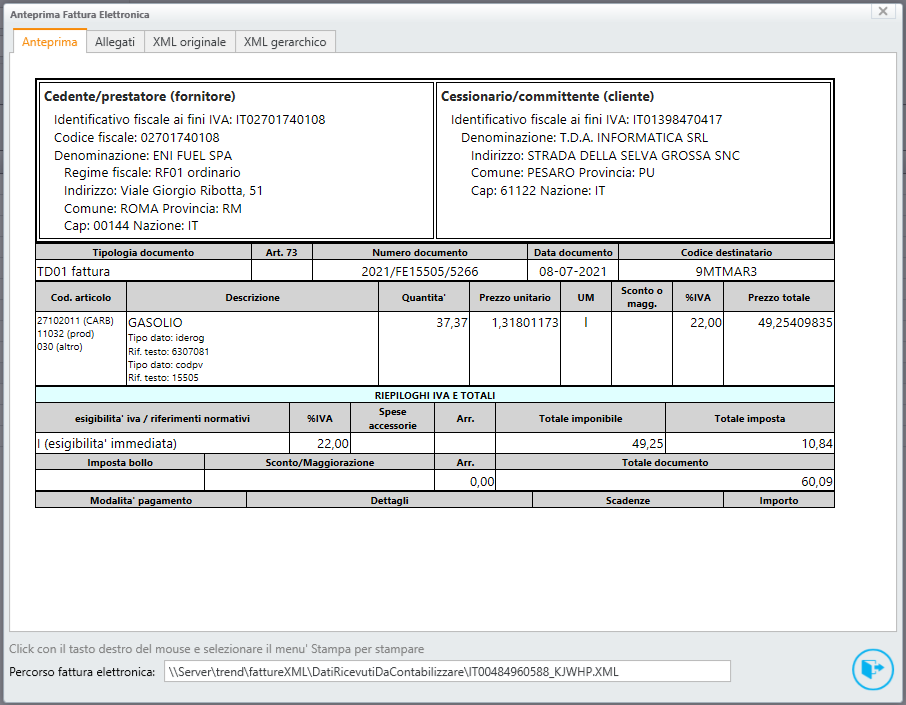Click the GASOLIO description text
Screen dimensions: 906x705
click(155, 322)
